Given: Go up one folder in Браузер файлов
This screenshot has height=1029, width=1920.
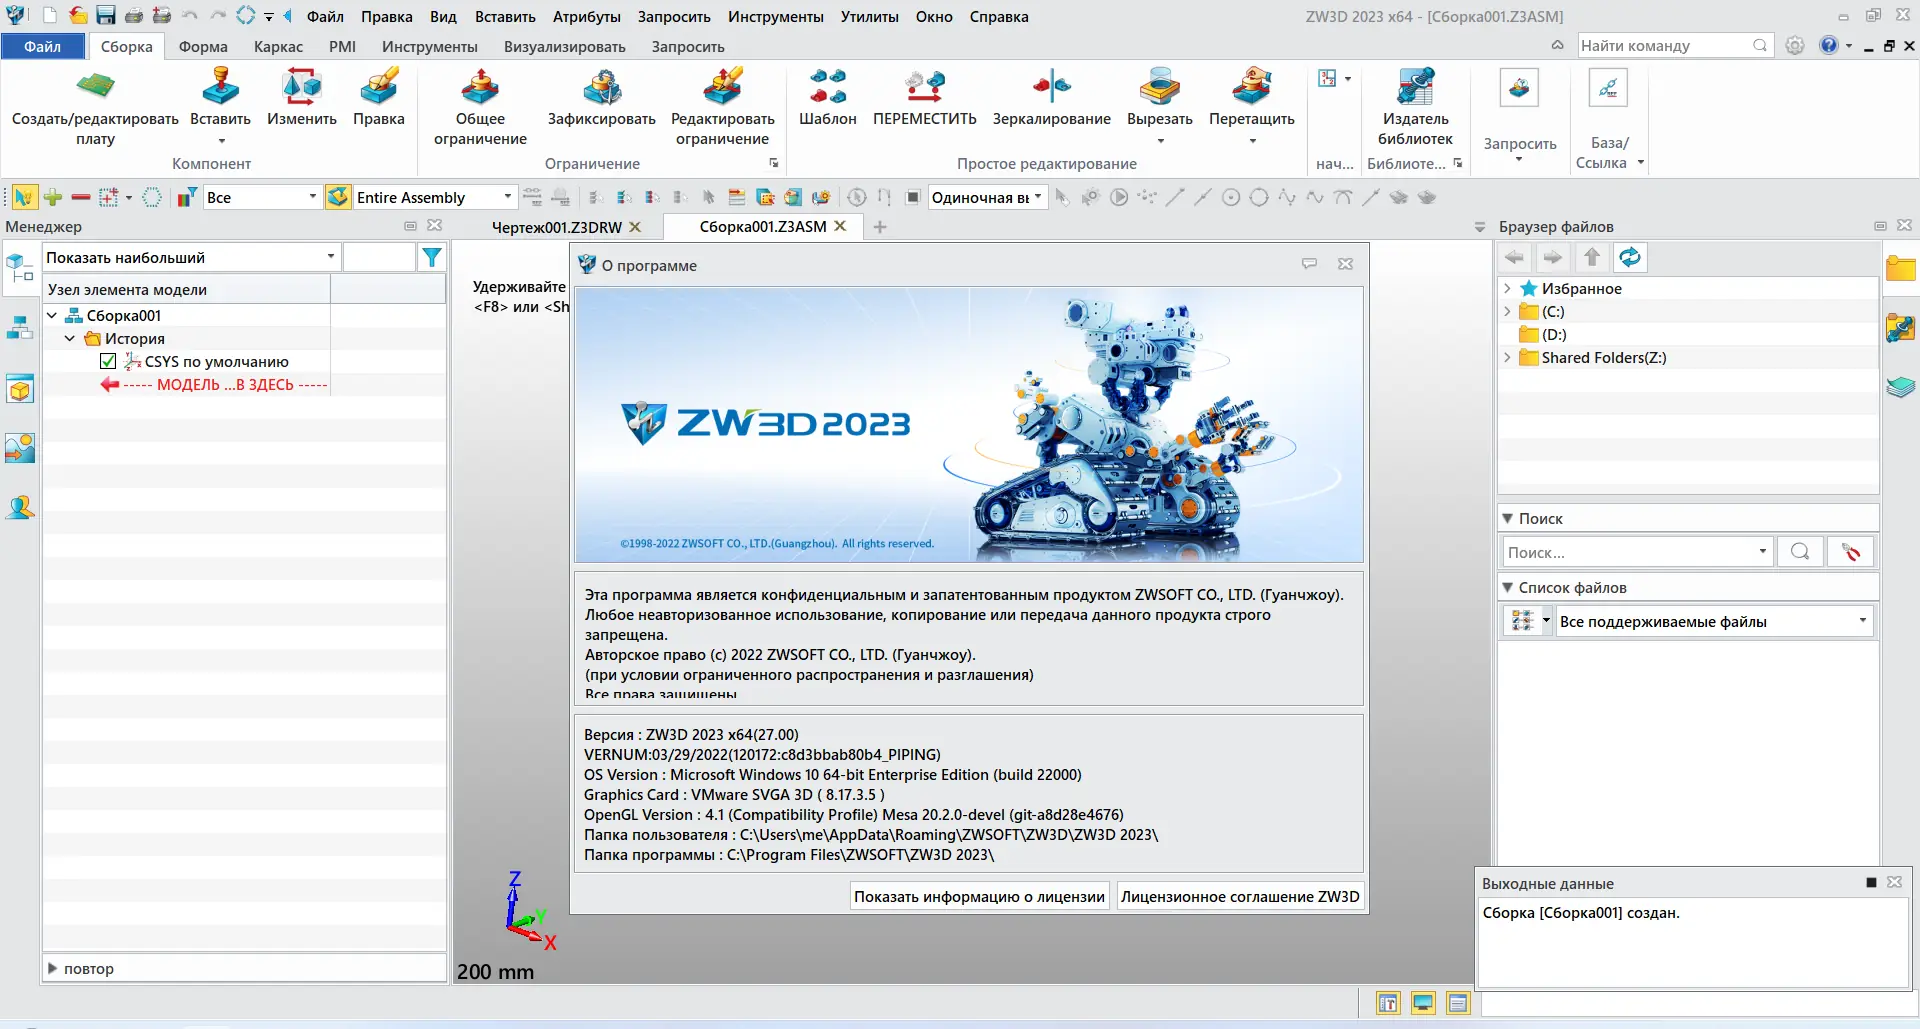Looking at the screenshot, I should tap(1592, 258).
